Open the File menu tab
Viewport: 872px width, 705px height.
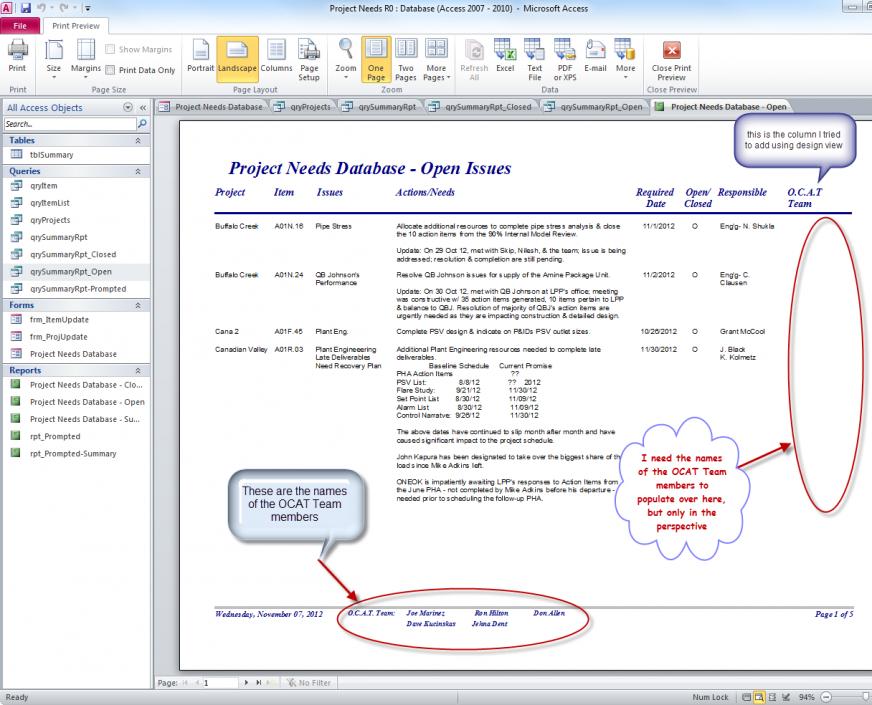[x=20, y=26]
